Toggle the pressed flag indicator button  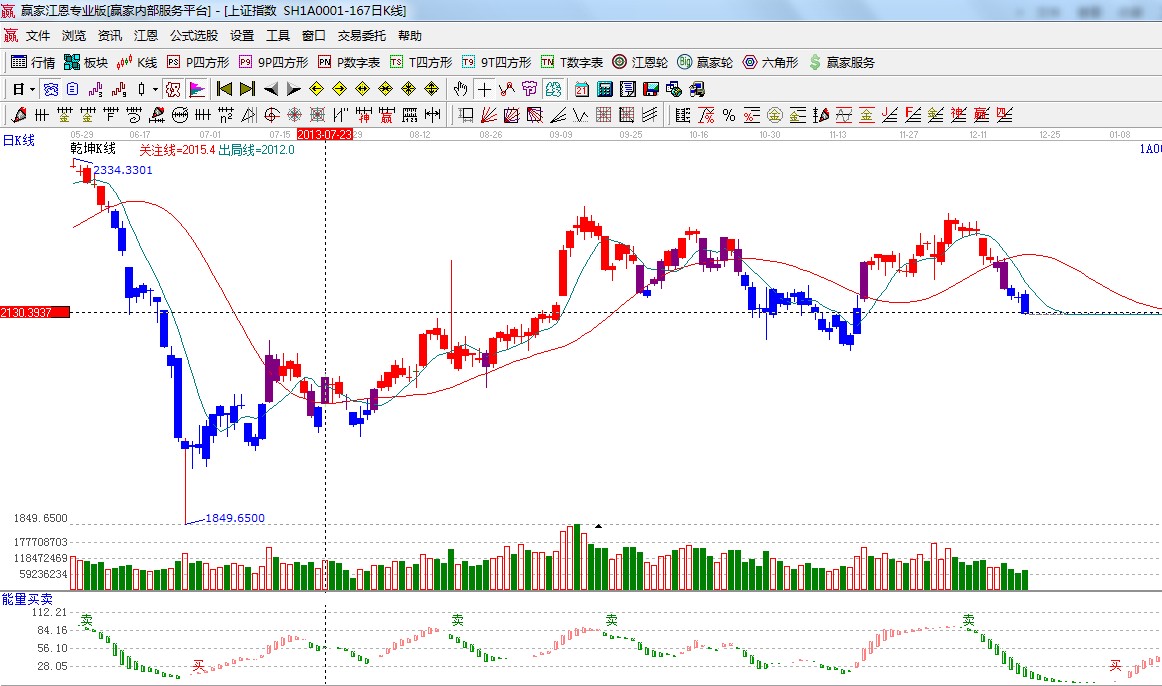click(x=197, y=89)
